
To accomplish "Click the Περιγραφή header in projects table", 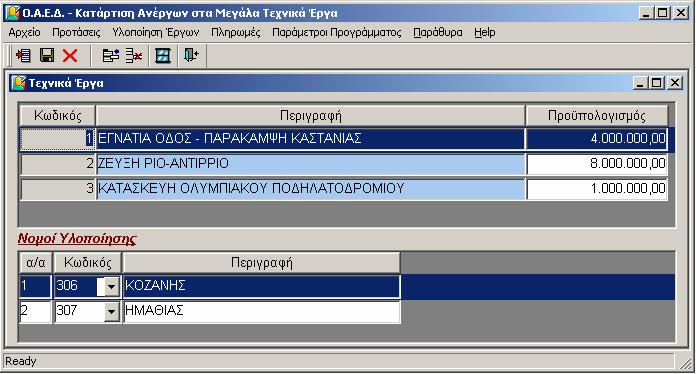I will coord(311,116).
